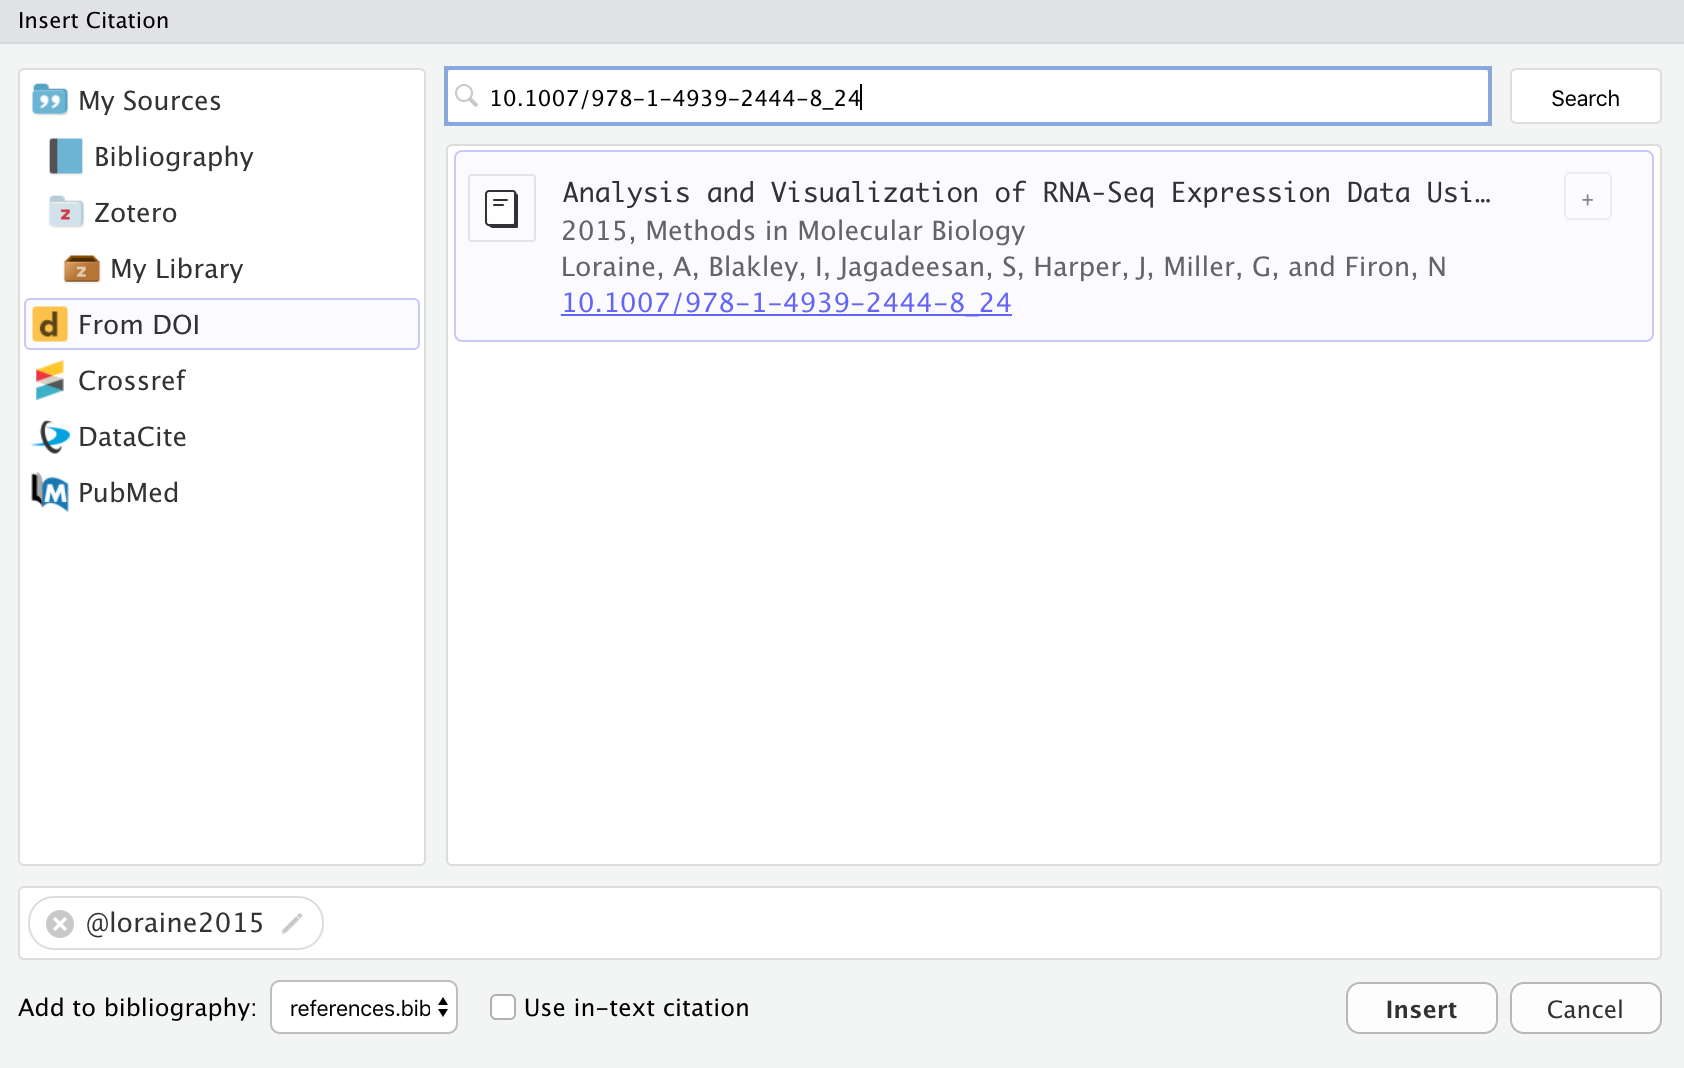Cancel the Insert Citation dialog
Screen dimensions: 1684x1068
[x=1585, y=1008]
